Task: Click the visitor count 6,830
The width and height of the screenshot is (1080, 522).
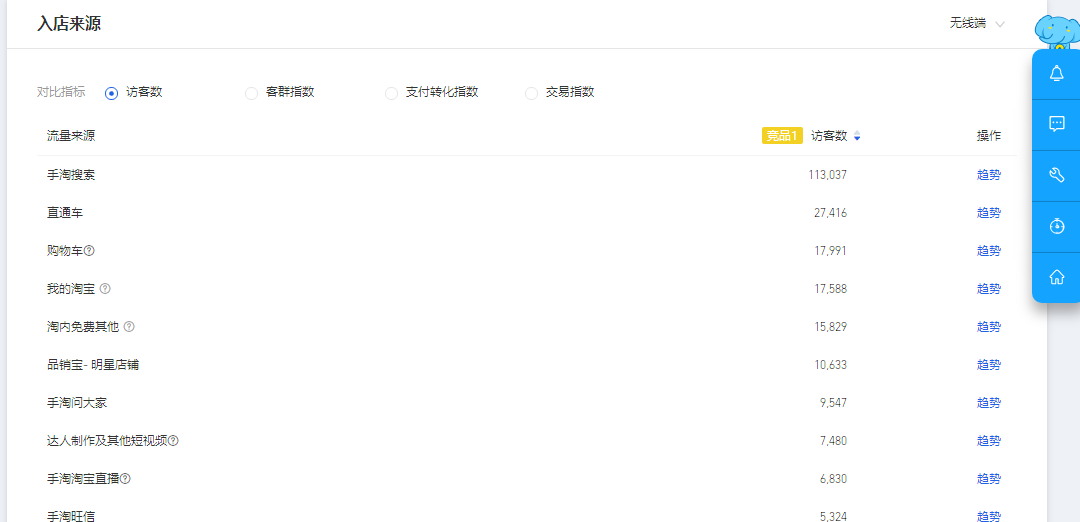Action: tap(833, 479)
